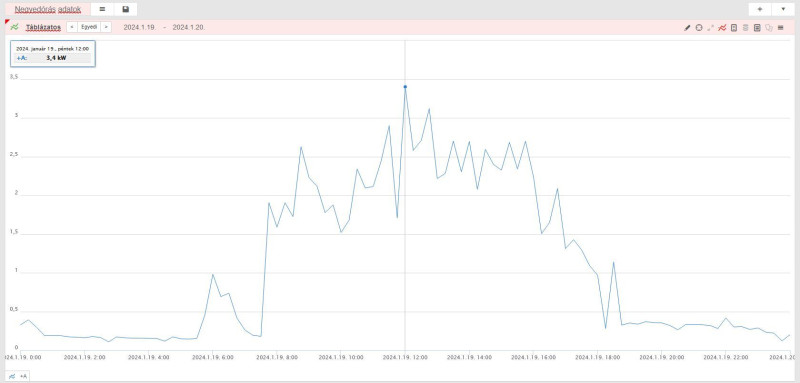The height and width of the screenshot is (383, 800).
Task: Open the hamburger menu beside Negyedórás adatok
Action: point(102,9)
